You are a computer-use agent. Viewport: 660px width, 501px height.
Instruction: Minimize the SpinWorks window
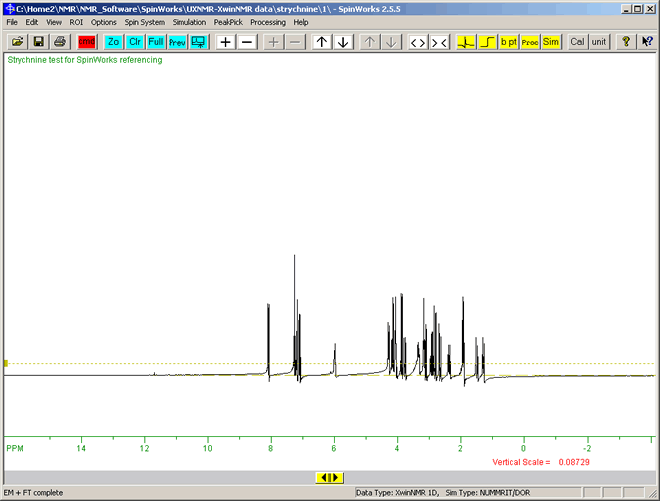(x=626, y=9)
